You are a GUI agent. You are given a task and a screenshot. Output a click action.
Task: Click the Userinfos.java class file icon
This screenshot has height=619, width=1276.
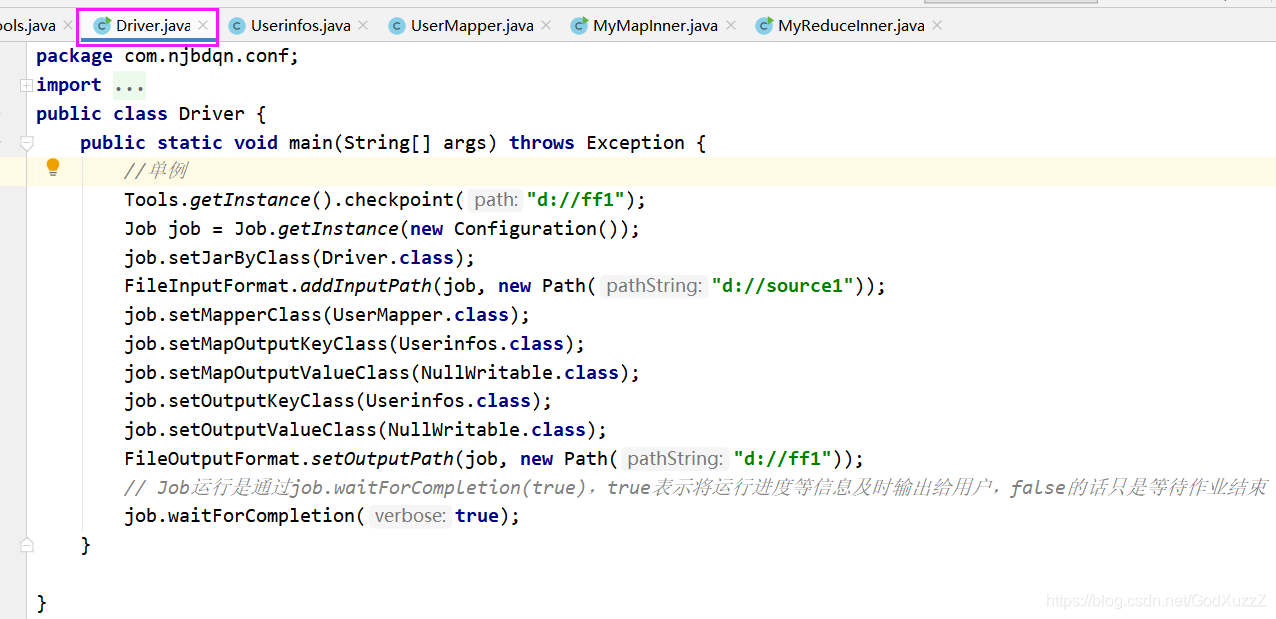(237, 26)
